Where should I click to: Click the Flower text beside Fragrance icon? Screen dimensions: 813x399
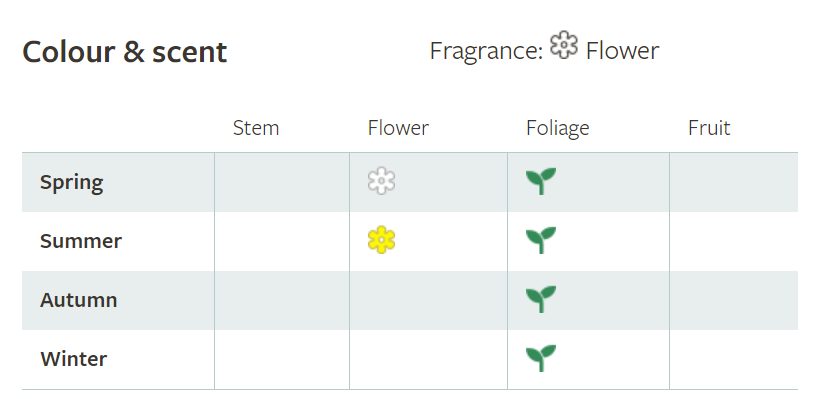pos(622,51)
